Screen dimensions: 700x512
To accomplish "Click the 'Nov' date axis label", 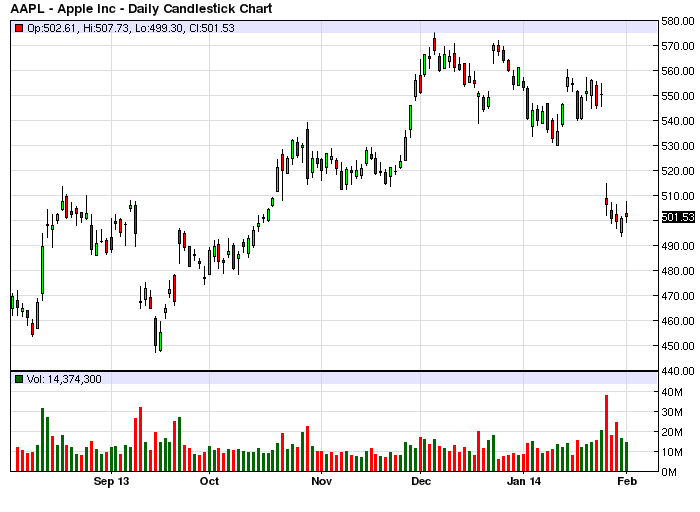I will pyautogui.click(x=321, y=481).
